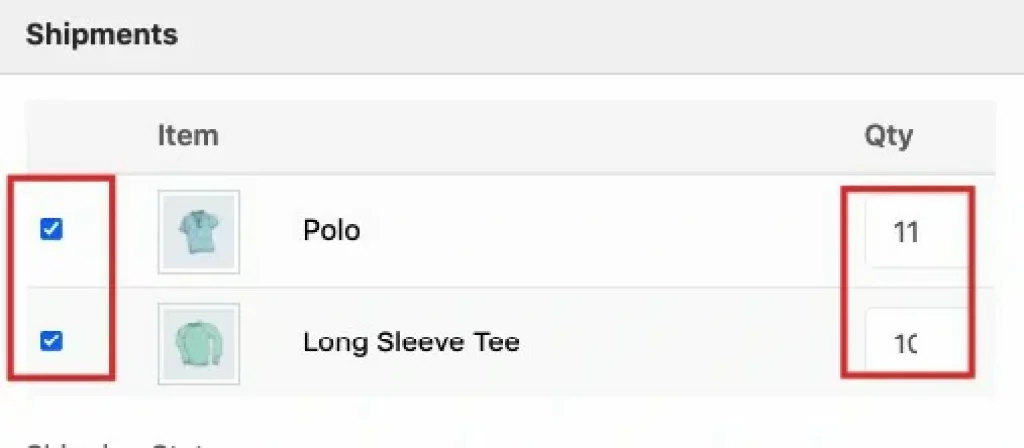
Task: Click the Item column header
Action: click(187, 136)
